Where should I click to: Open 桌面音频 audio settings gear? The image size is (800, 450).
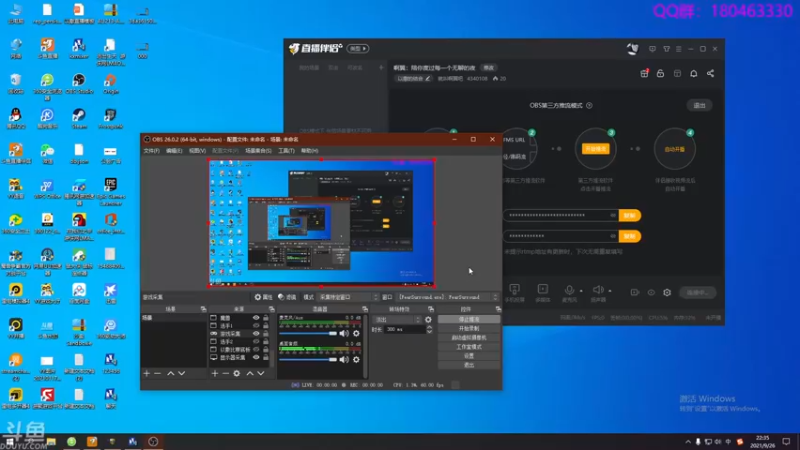click(x=356, y=359)
